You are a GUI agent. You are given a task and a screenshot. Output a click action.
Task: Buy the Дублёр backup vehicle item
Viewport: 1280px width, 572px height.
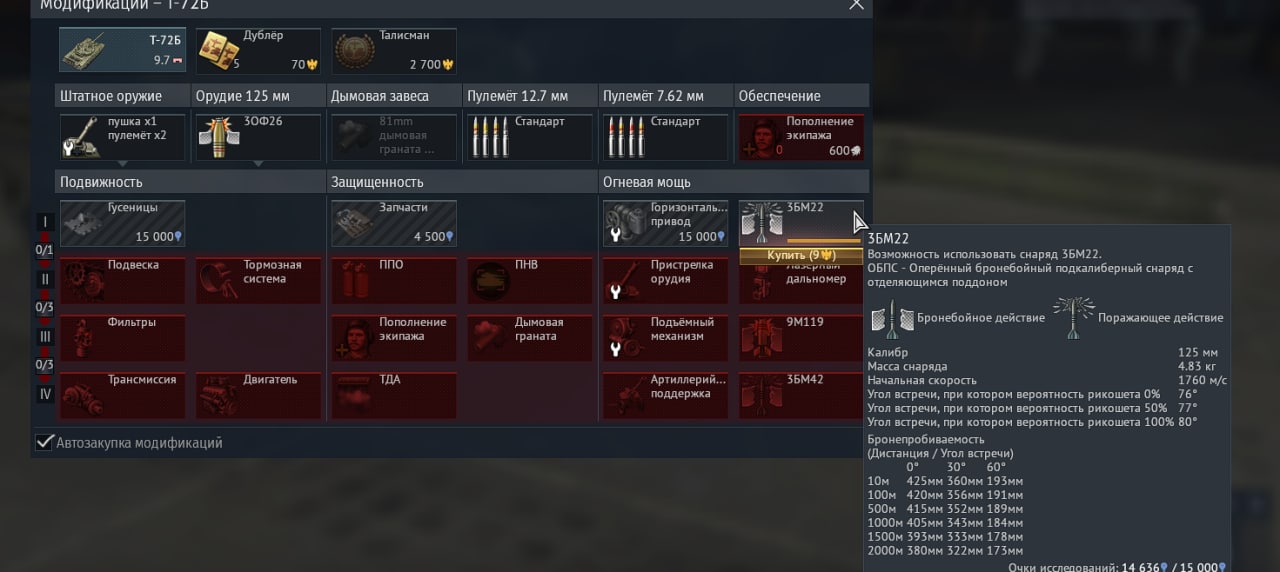point(259,50)
